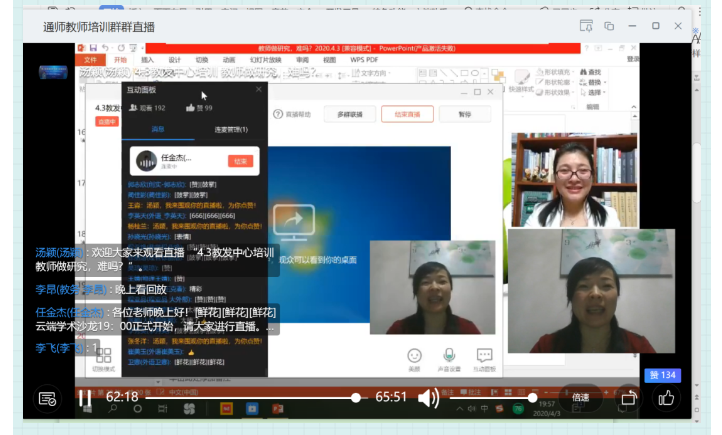This screenshot has height=435, width=722.
Task: Open the playlist/notes icon at bottom left
Action: [47, 399]
